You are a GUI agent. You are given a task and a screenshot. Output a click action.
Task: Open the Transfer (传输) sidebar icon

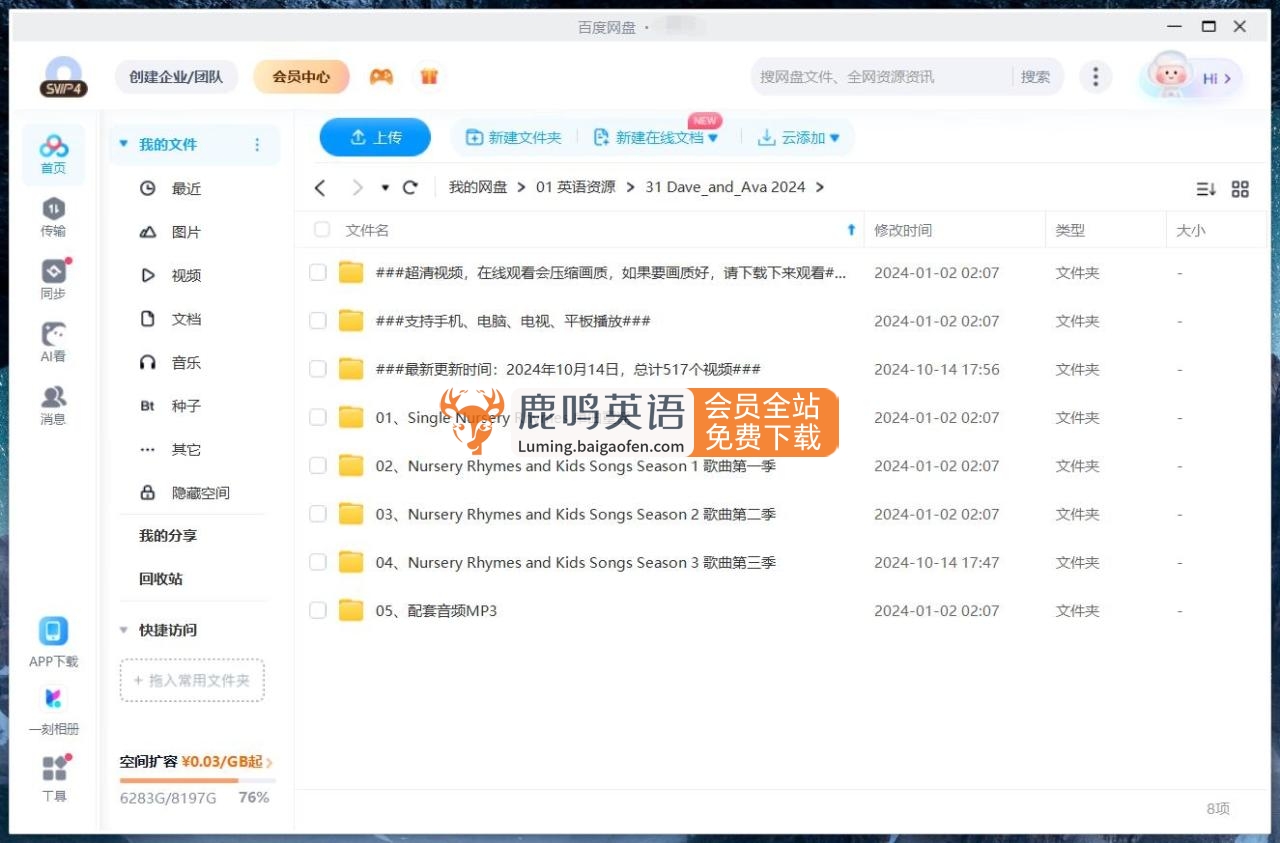pos(54,217)
